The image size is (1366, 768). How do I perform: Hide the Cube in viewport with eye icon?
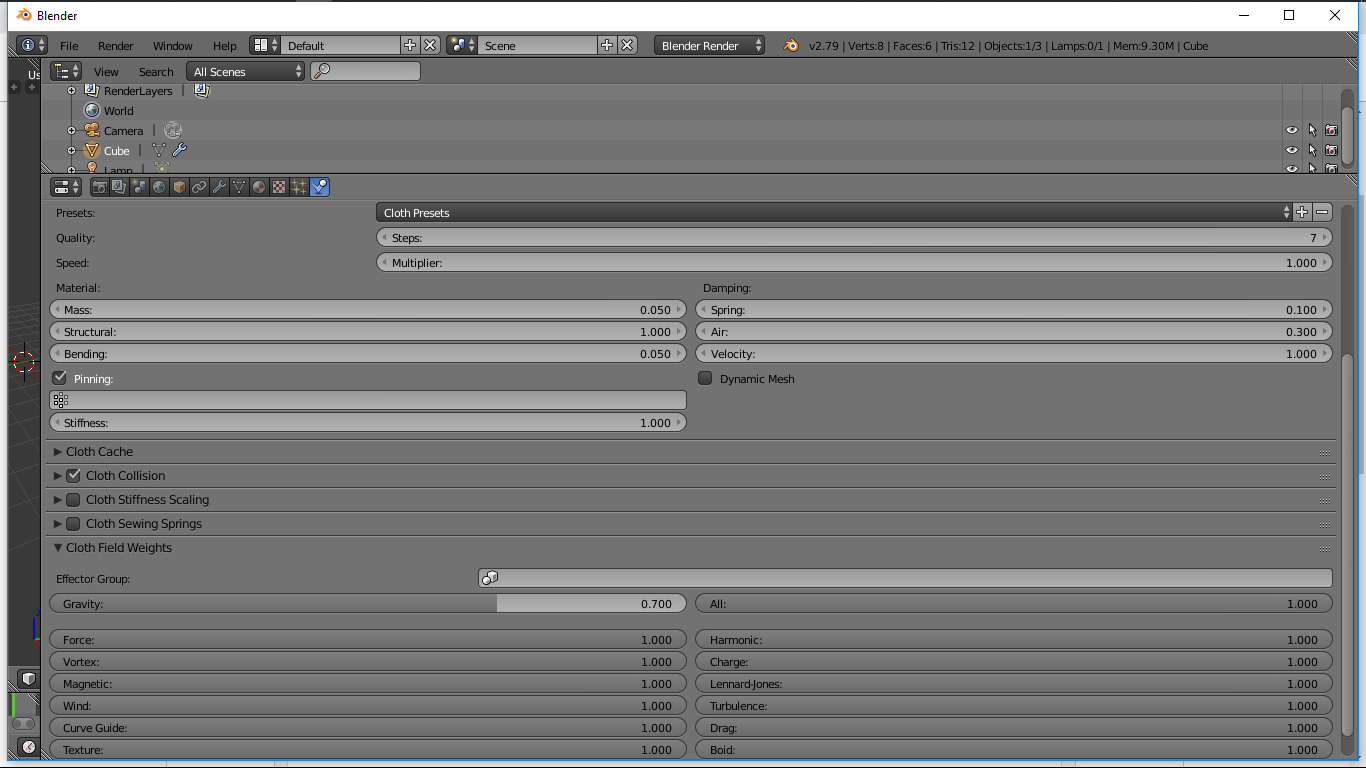click(1292, 150)
